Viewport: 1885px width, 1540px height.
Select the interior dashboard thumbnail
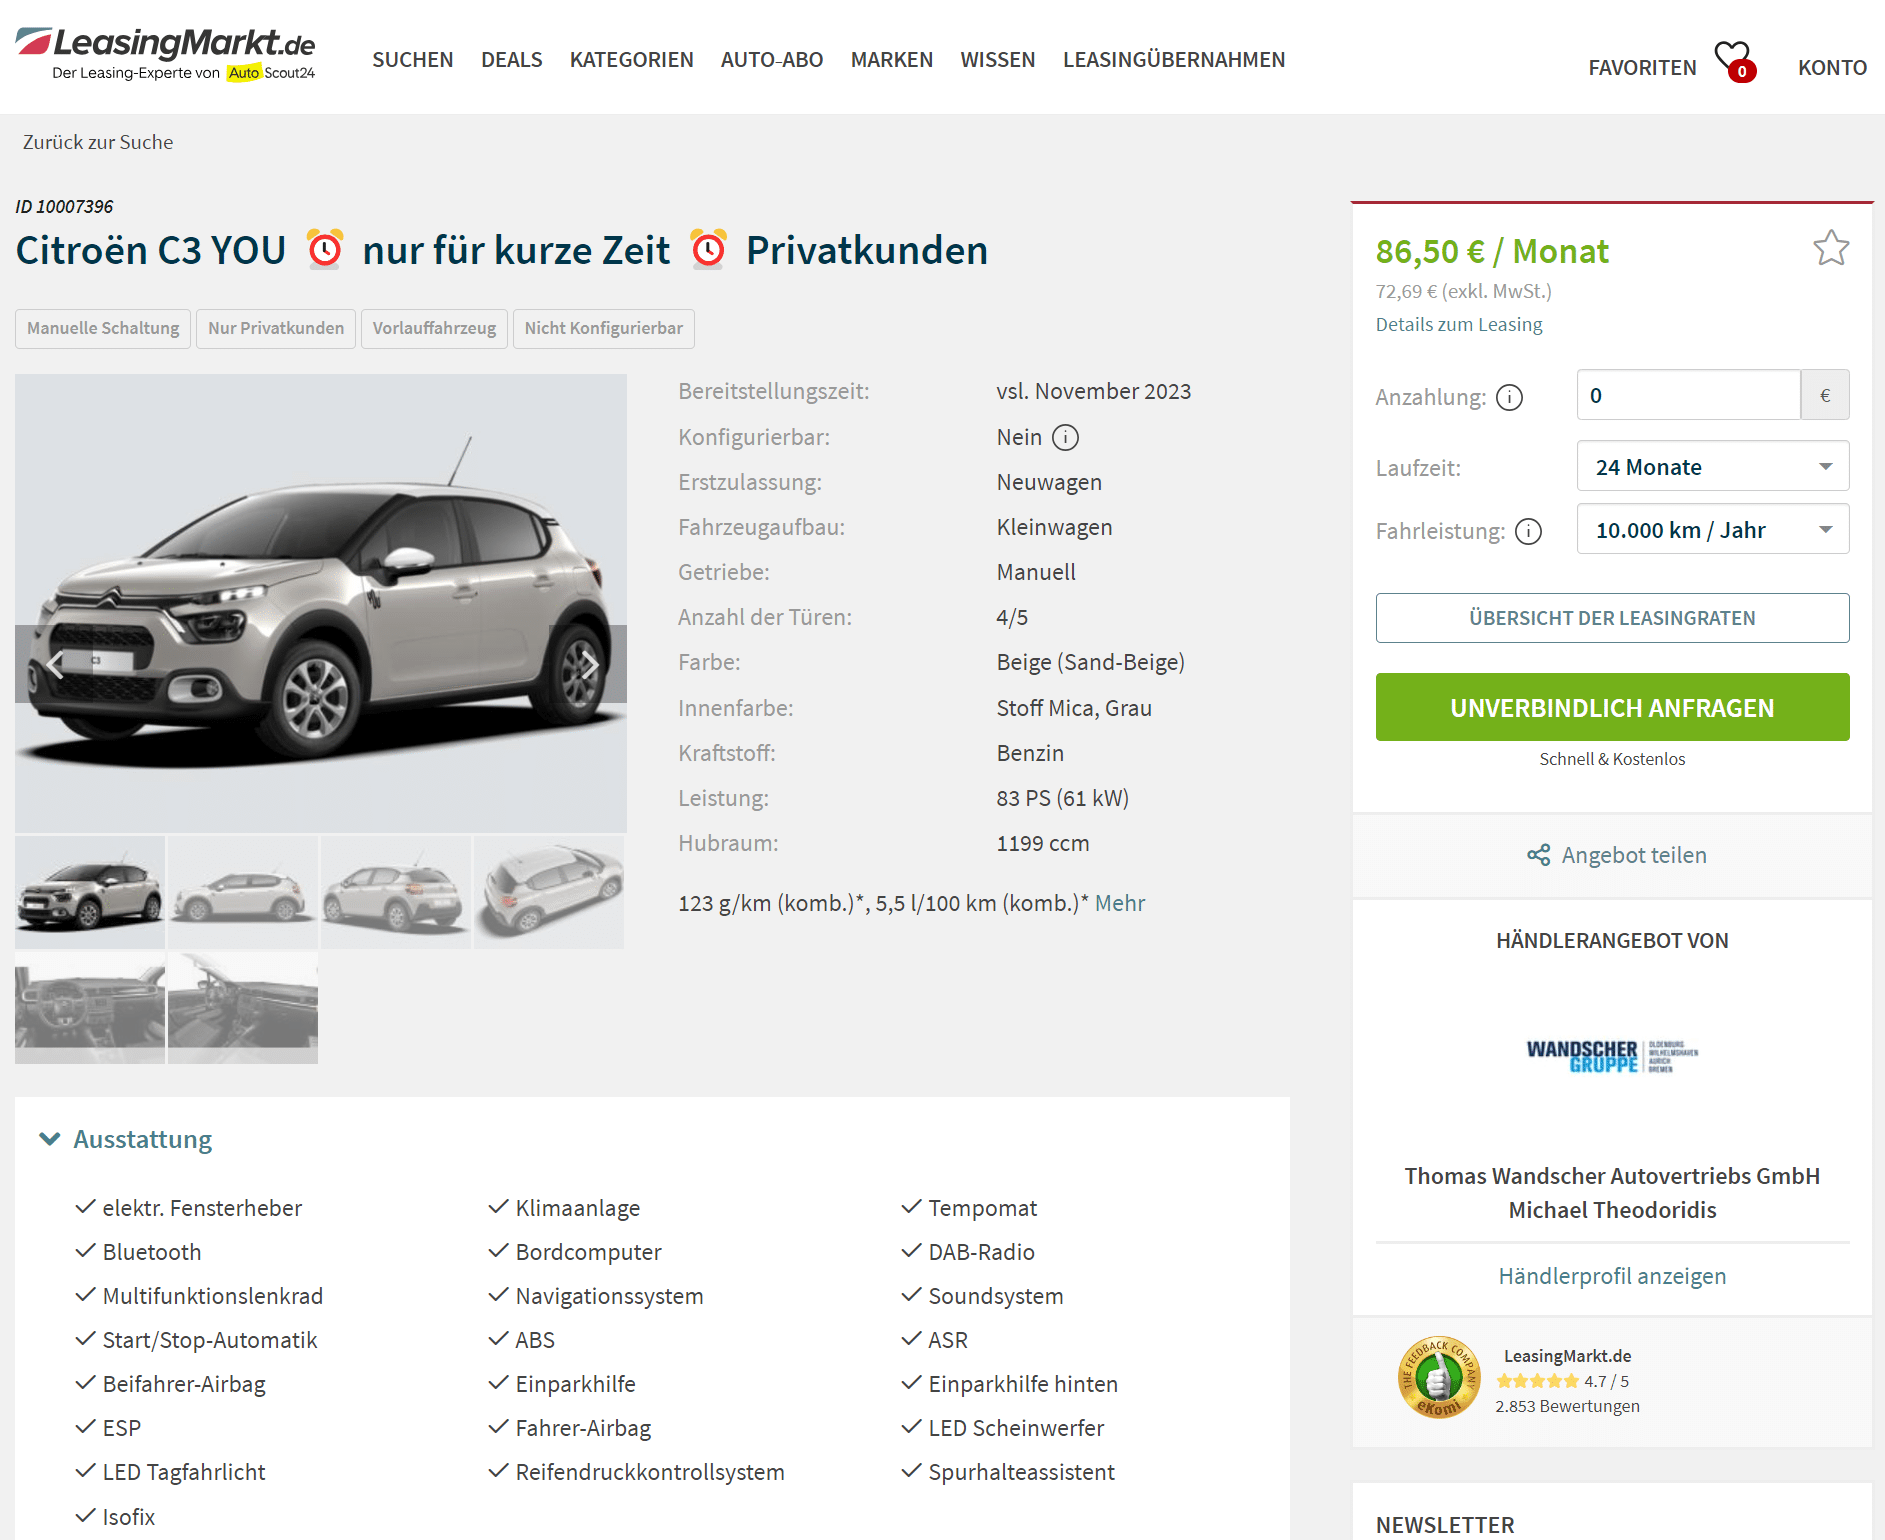tap(90, 1007)
